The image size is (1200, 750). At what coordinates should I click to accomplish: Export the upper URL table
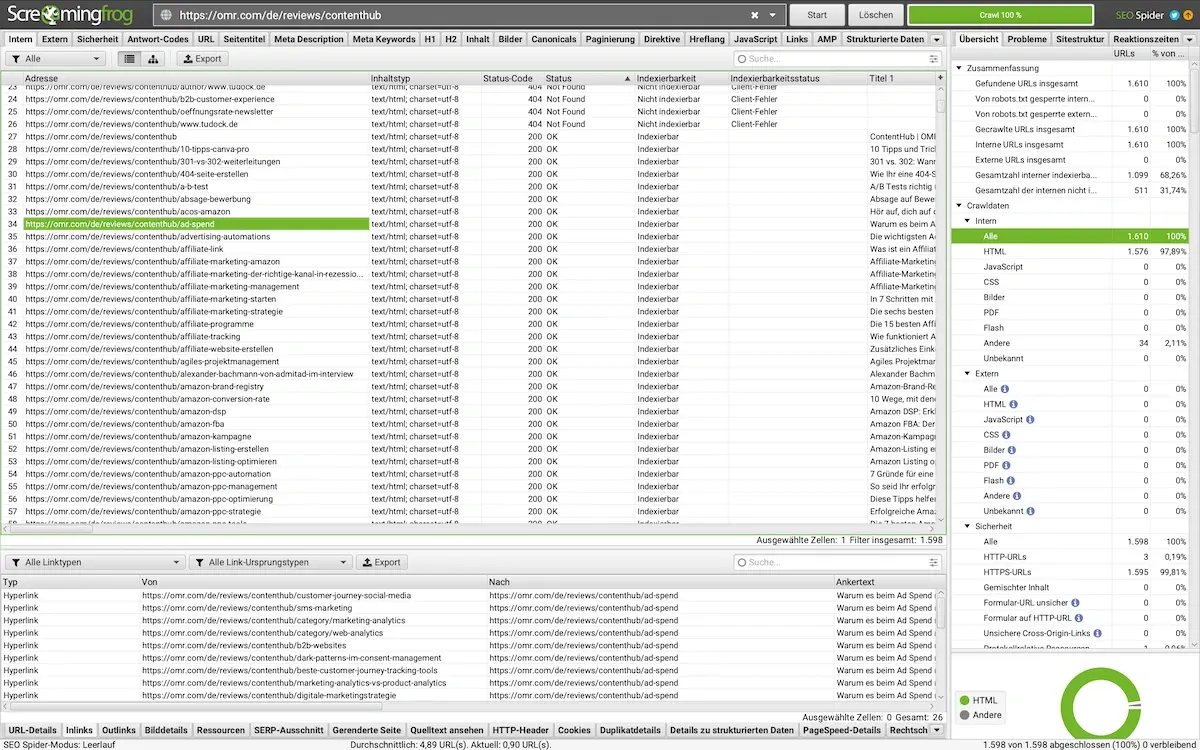coord(201,59)
